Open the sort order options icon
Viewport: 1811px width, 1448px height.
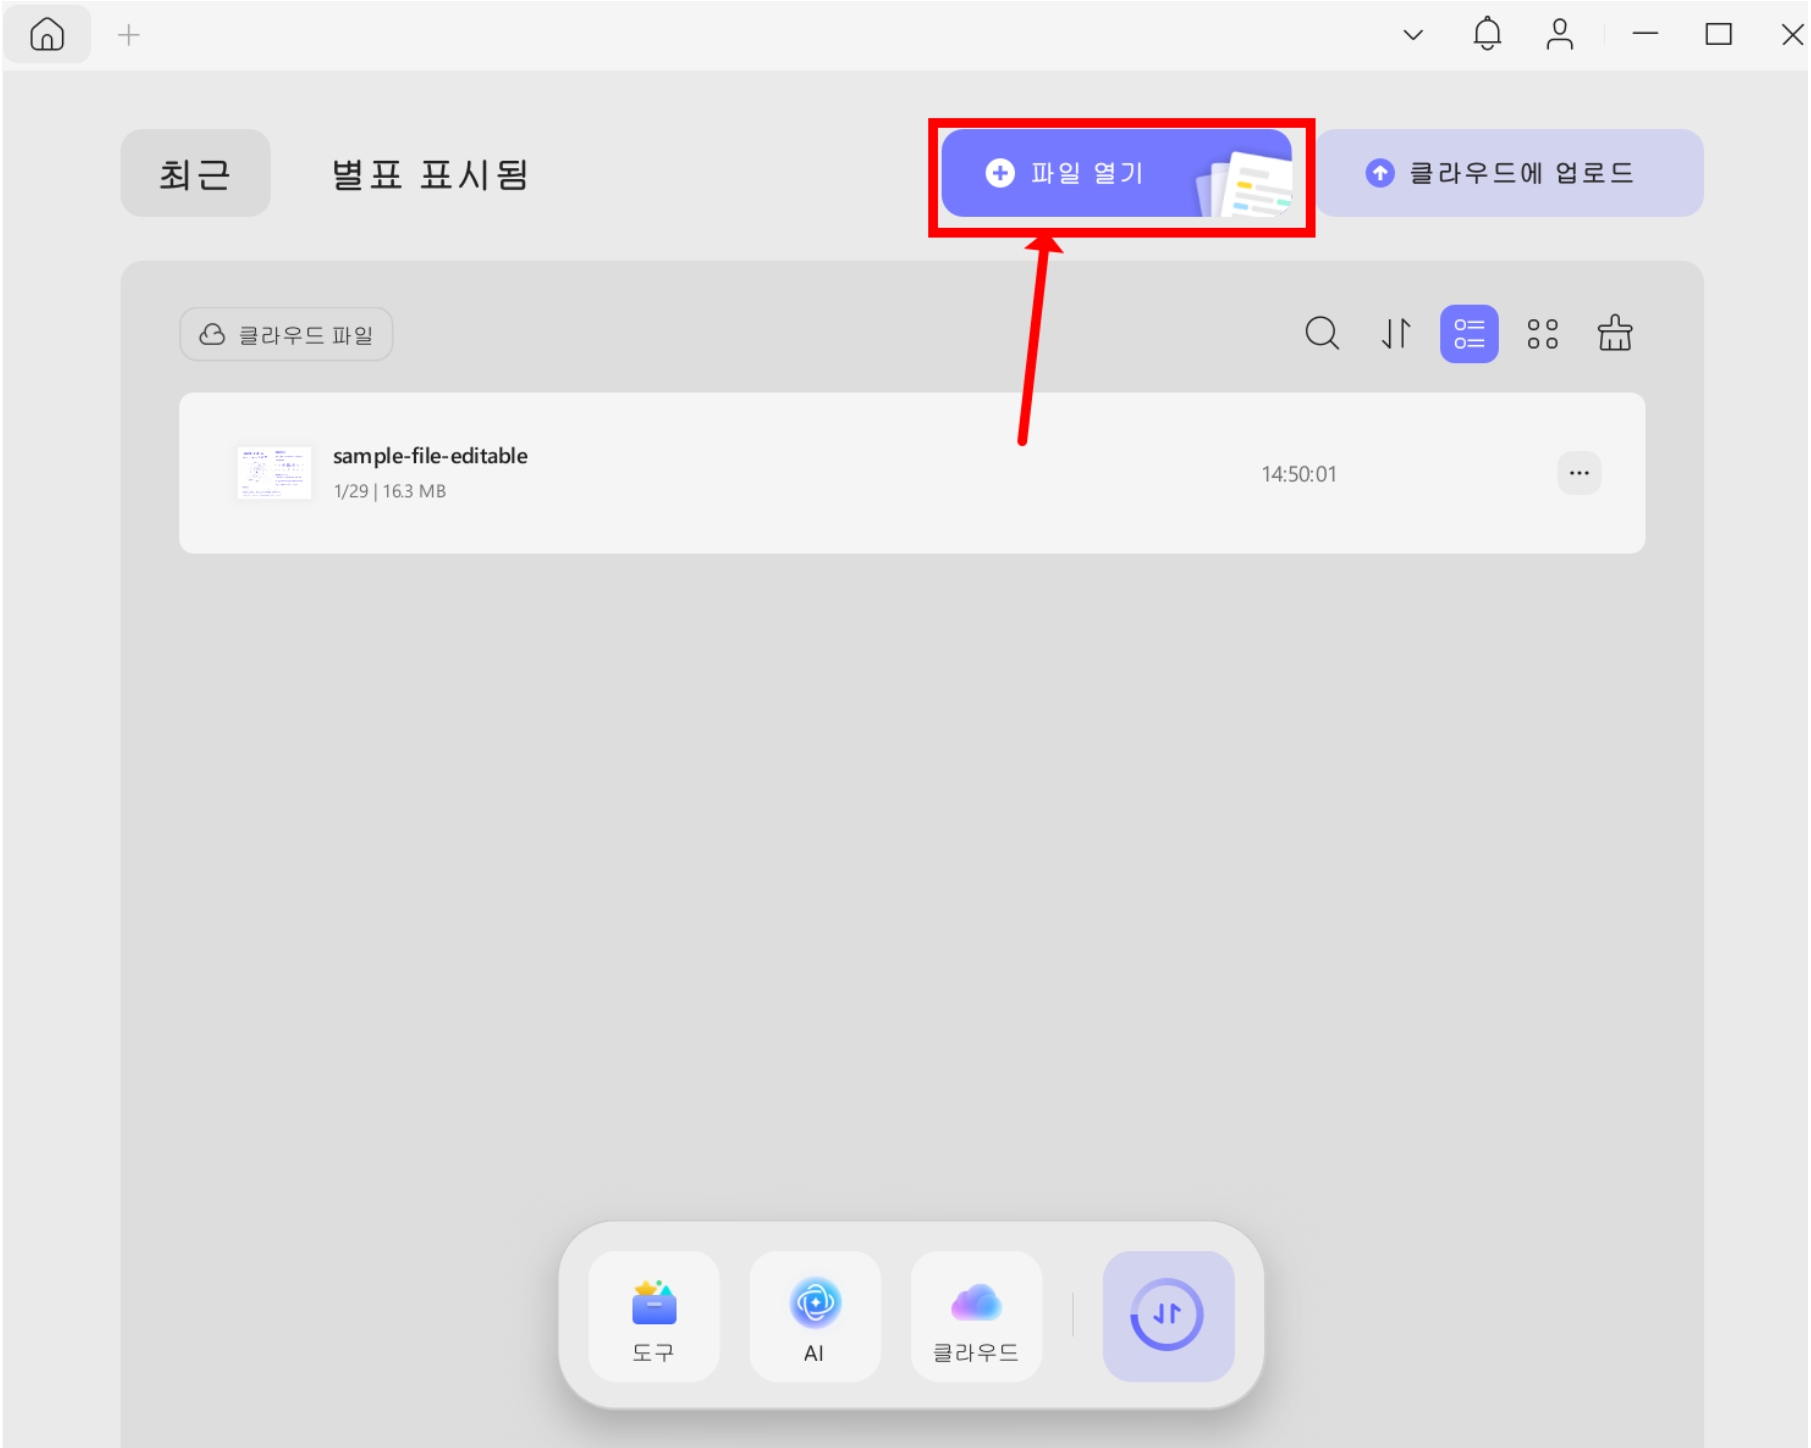point(1396,333)
